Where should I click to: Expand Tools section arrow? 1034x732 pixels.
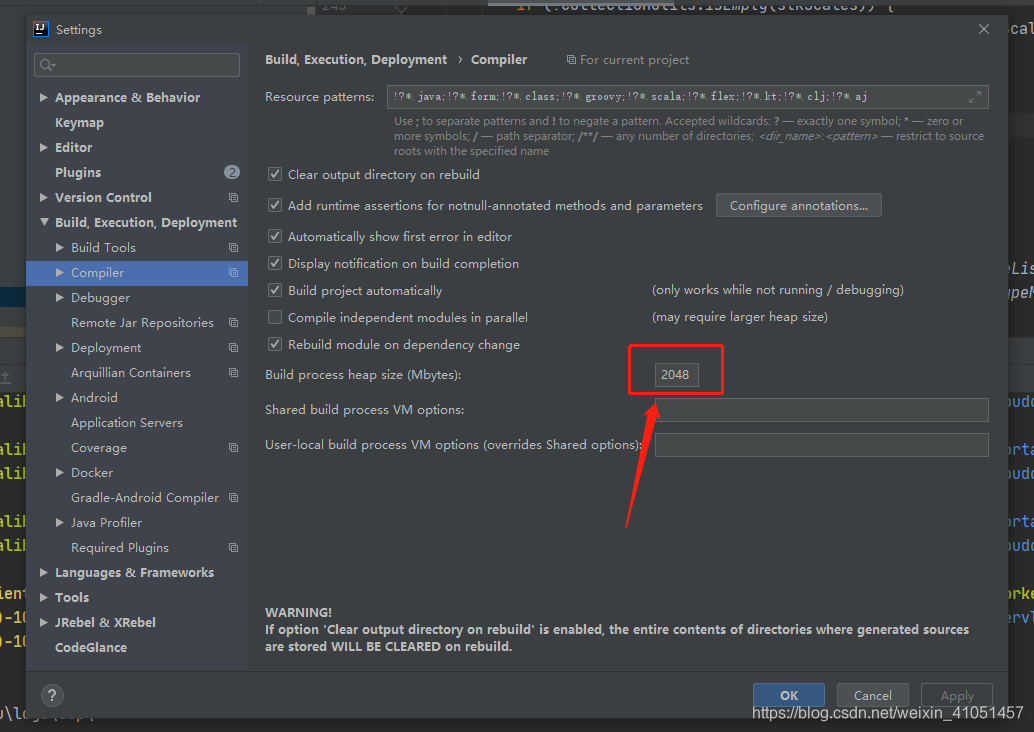click(44, 597)
